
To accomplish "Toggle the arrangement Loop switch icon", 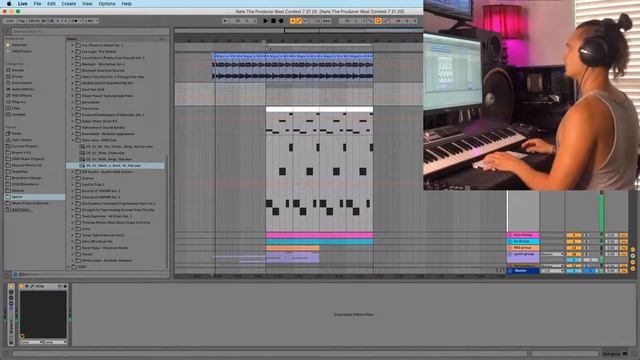I will 378,21.
